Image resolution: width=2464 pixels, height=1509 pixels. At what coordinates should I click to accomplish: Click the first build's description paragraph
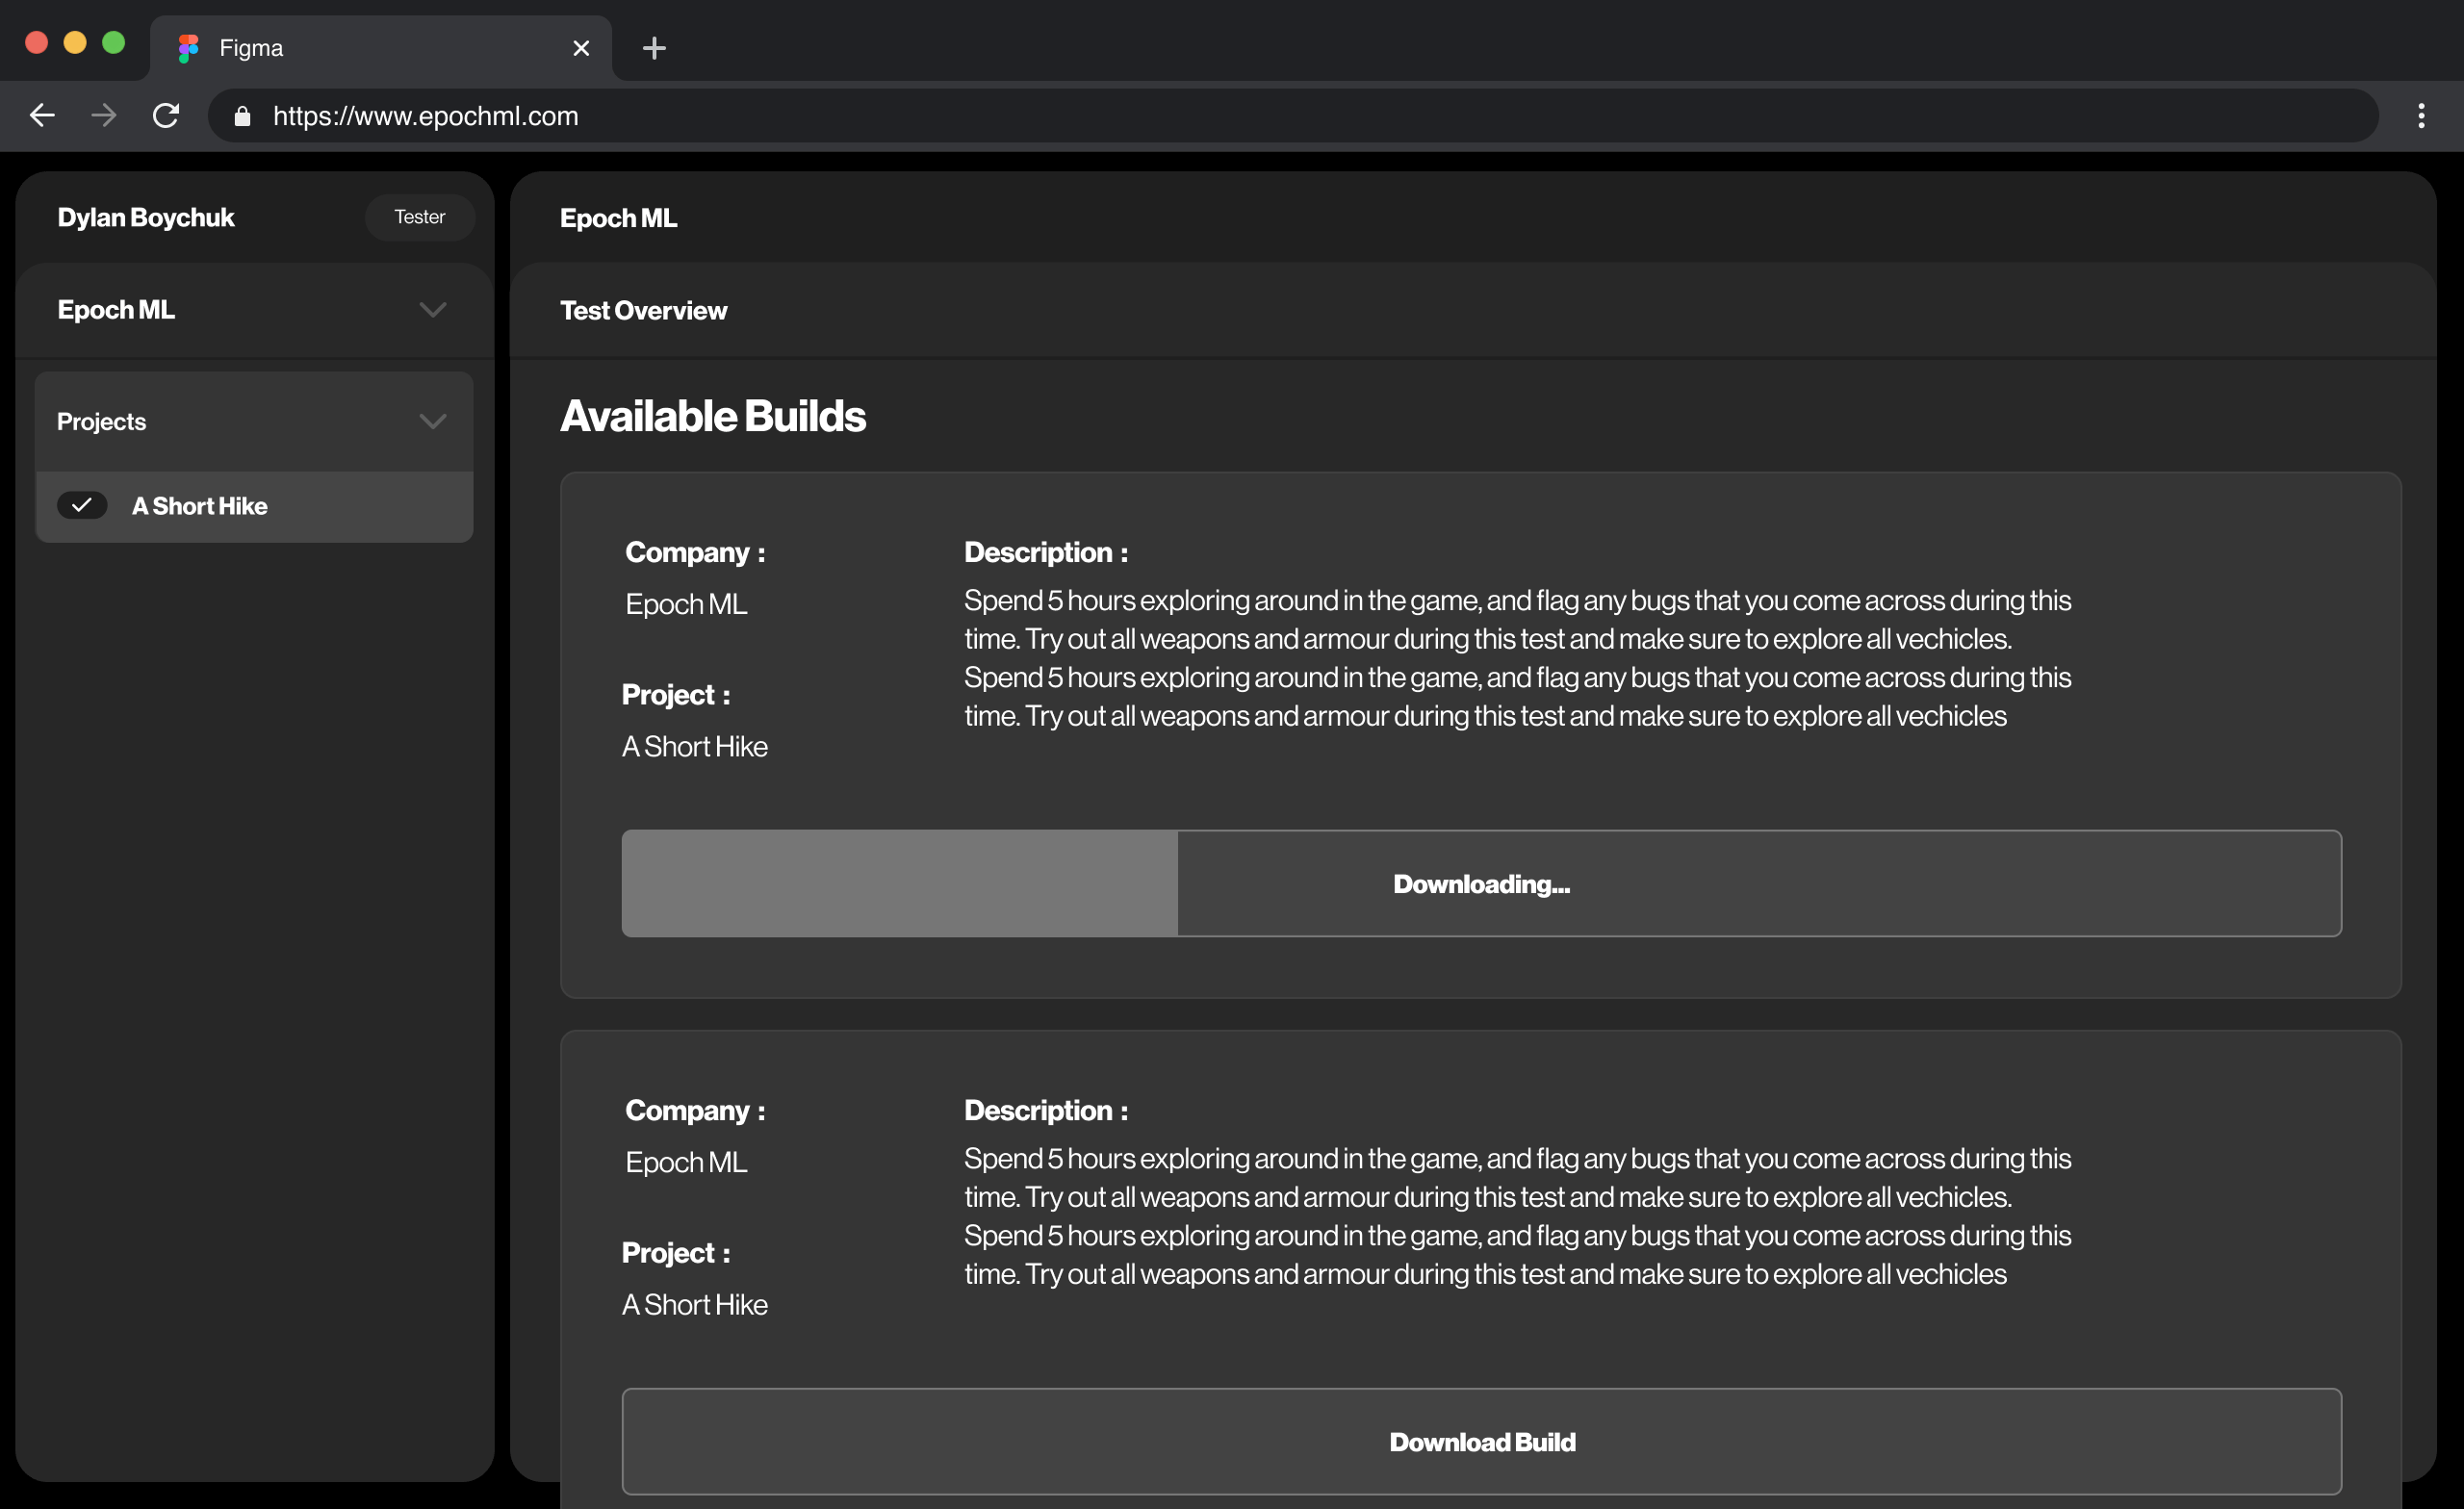(x=1518, y=658)
